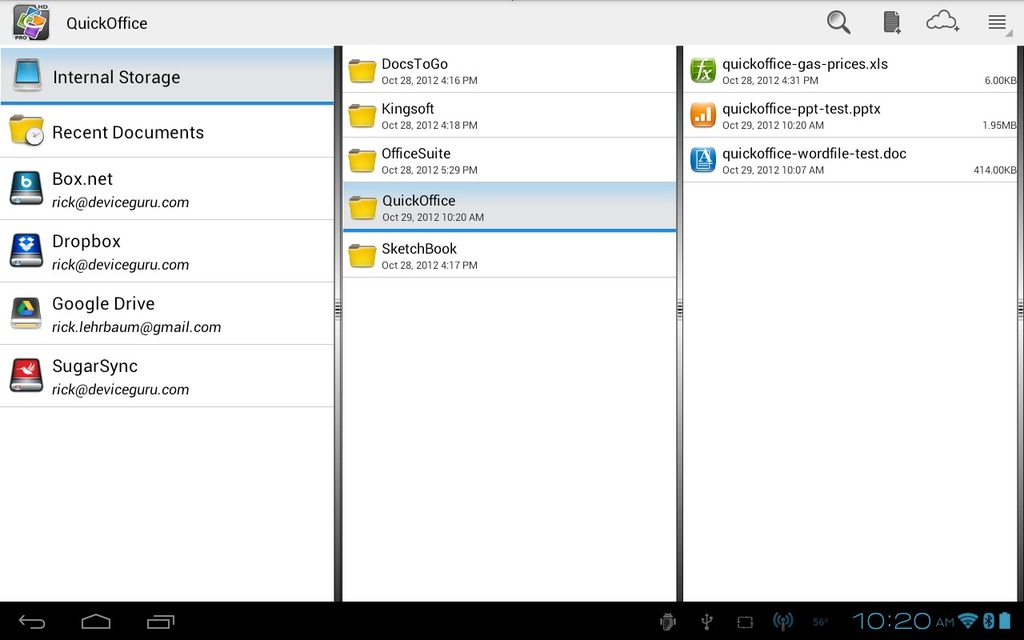The image size is (1024, 640).
Task: Tap the 56° temperature indicator
Action: (x=820, y=622)
